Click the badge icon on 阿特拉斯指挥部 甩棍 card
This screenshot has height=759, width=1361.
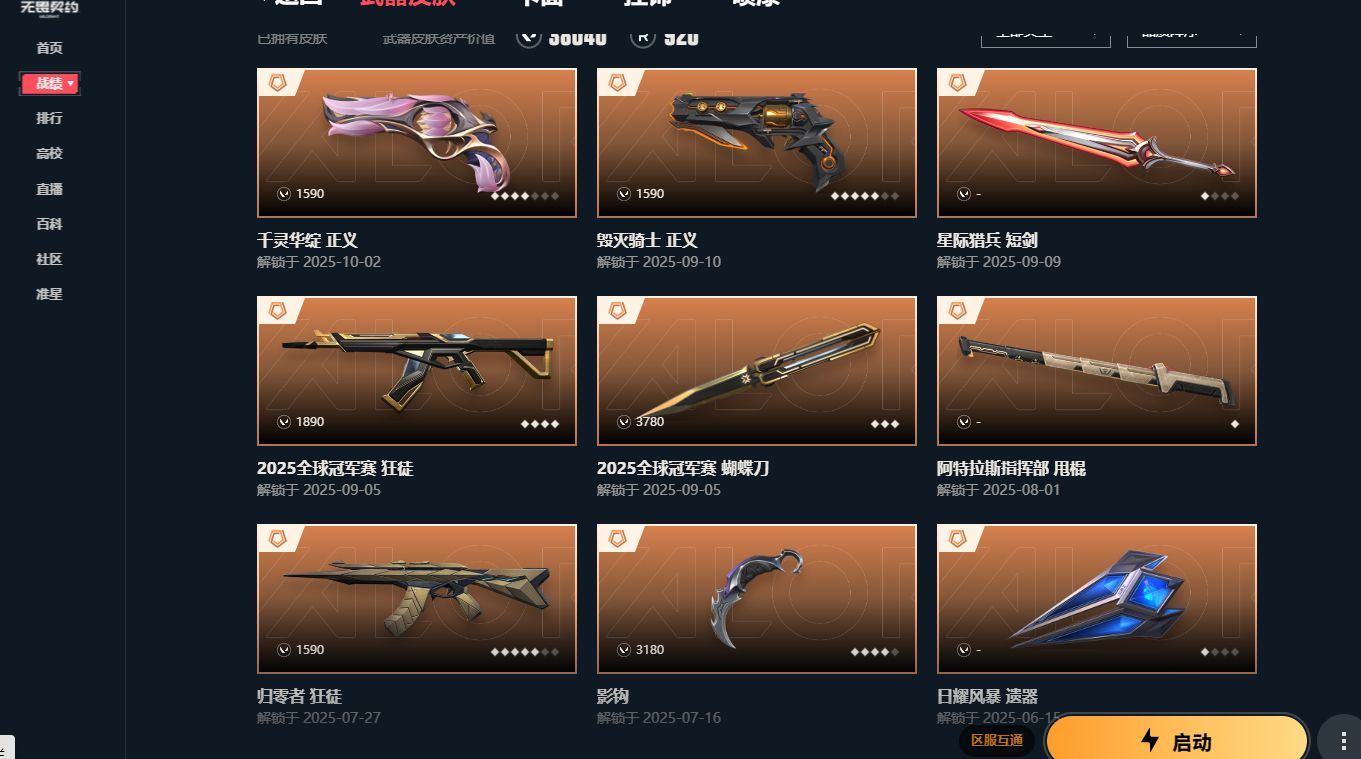click(958, 311)
